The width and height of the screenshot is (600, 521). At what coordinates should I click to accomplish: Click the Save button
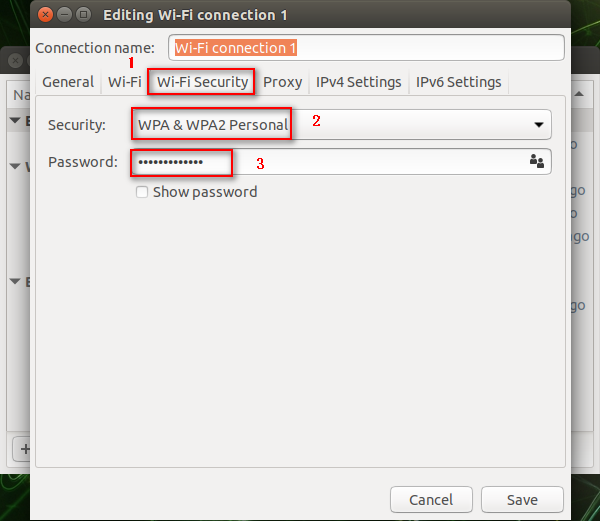point(522,500)
